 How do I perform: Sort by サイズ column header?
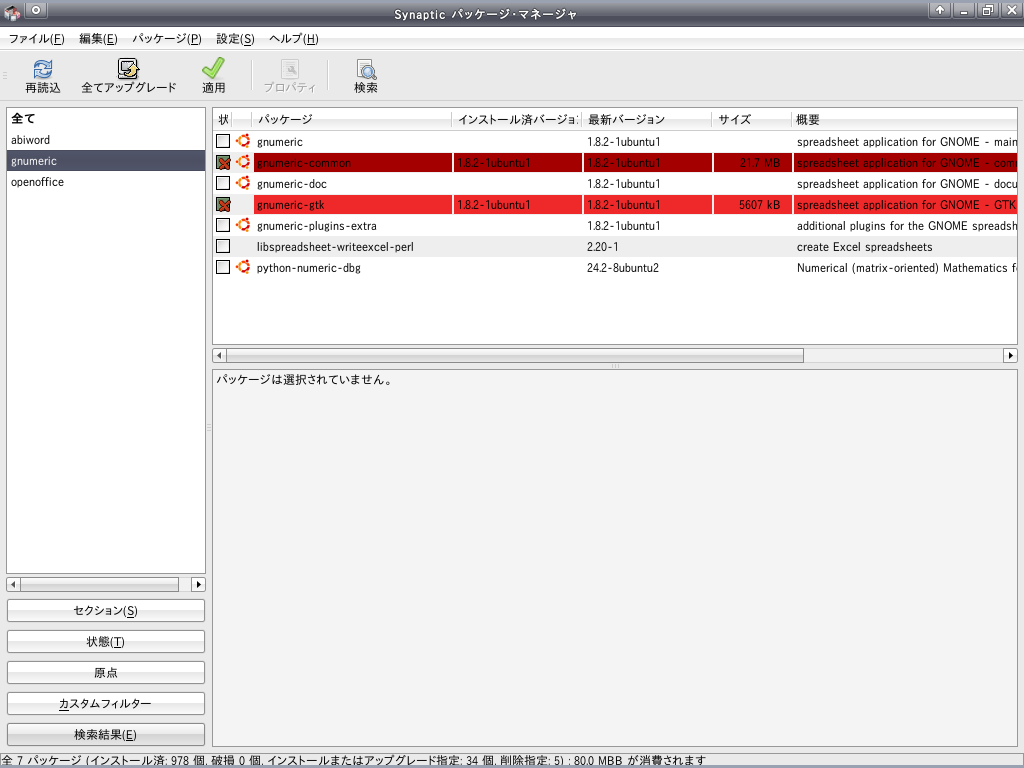[x=752, y=120]
